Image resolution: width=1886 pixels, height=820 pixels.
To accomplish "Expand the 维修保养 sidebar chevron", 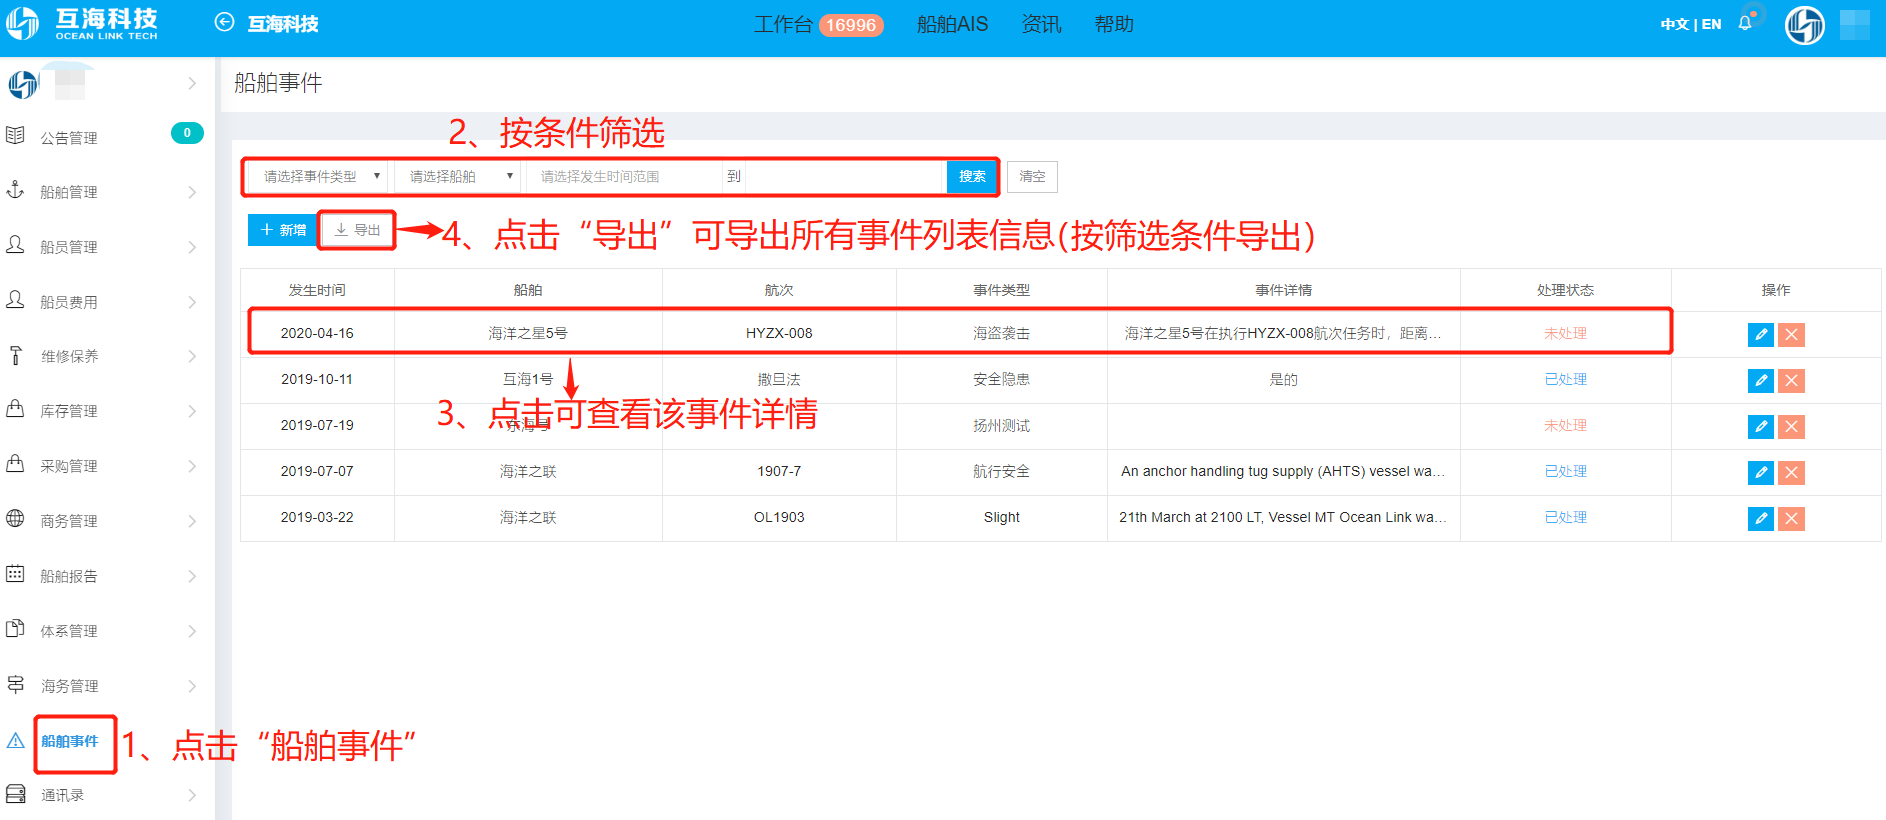I will pyautogui.click(x=192, y=356).
